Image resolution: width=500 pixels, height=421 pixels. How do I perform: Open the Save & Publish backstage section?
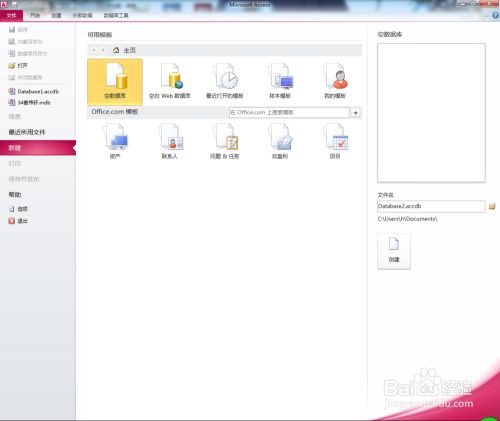pos(24,179)
